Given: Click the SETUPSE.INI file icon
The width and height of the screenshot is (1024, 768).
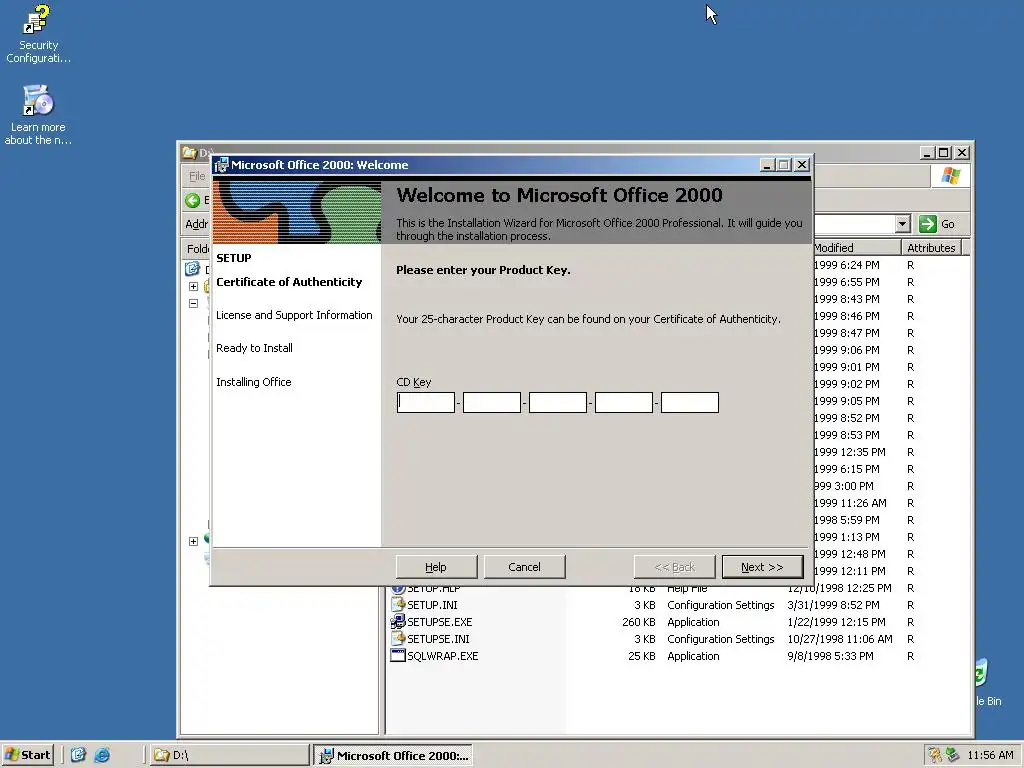Looking at the screenshot, I should (398, 639).
